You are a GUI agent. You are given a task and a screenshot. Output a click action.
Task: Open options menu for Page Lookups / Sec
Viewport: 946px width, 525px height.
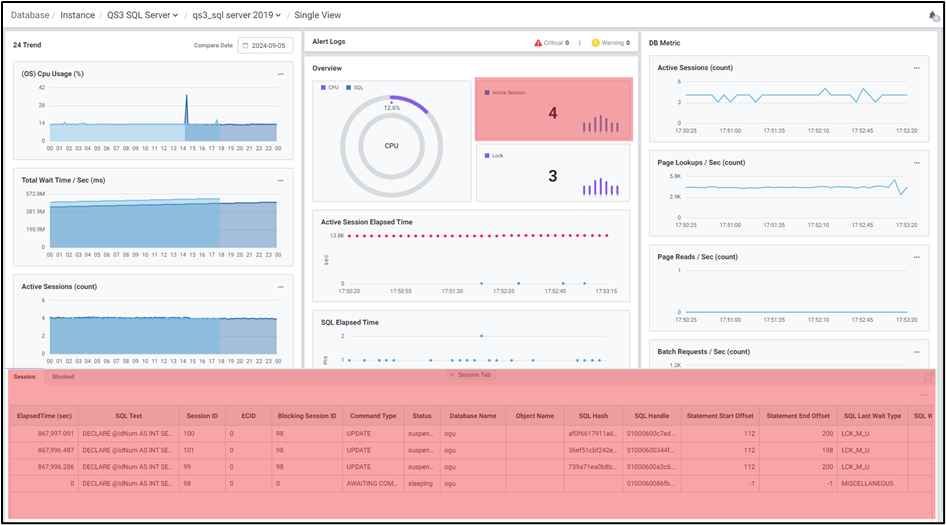click(x=916, y=162)
